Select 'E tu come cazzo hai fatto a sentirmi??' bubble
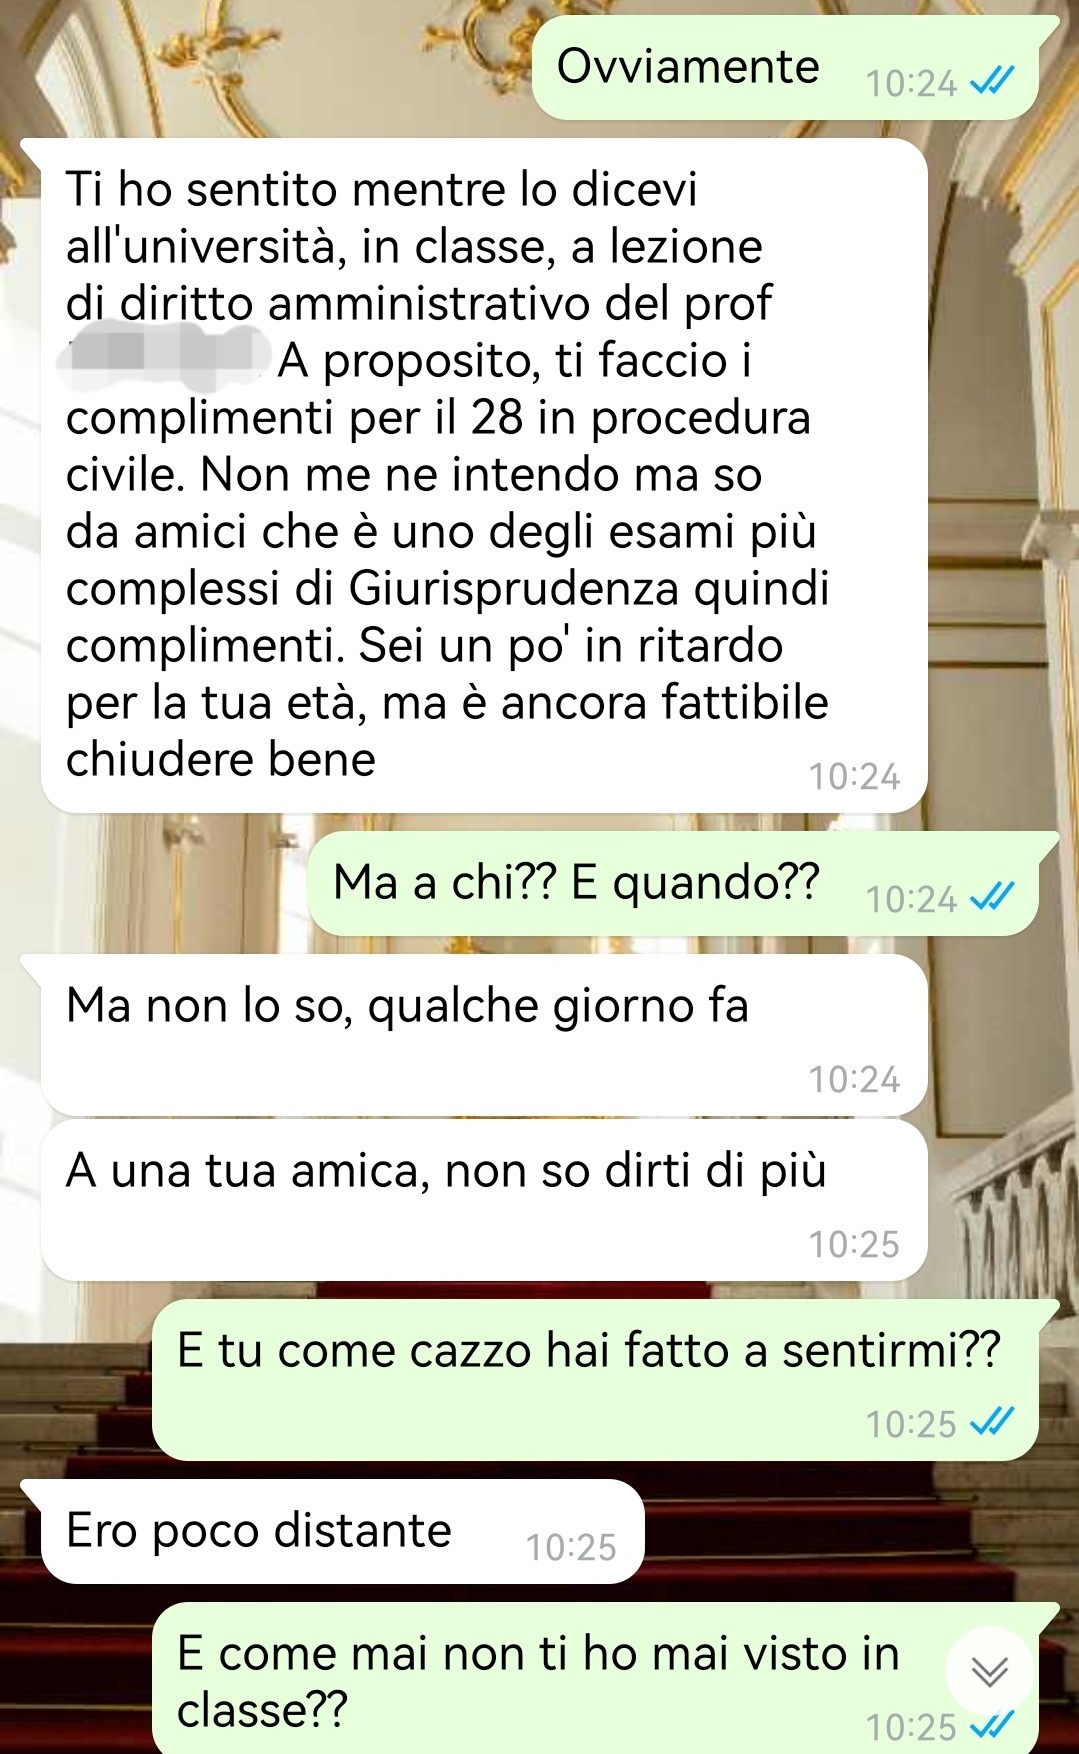Image resolution: width=1079 pixels, height=1754 pixels. point(595,1379)
